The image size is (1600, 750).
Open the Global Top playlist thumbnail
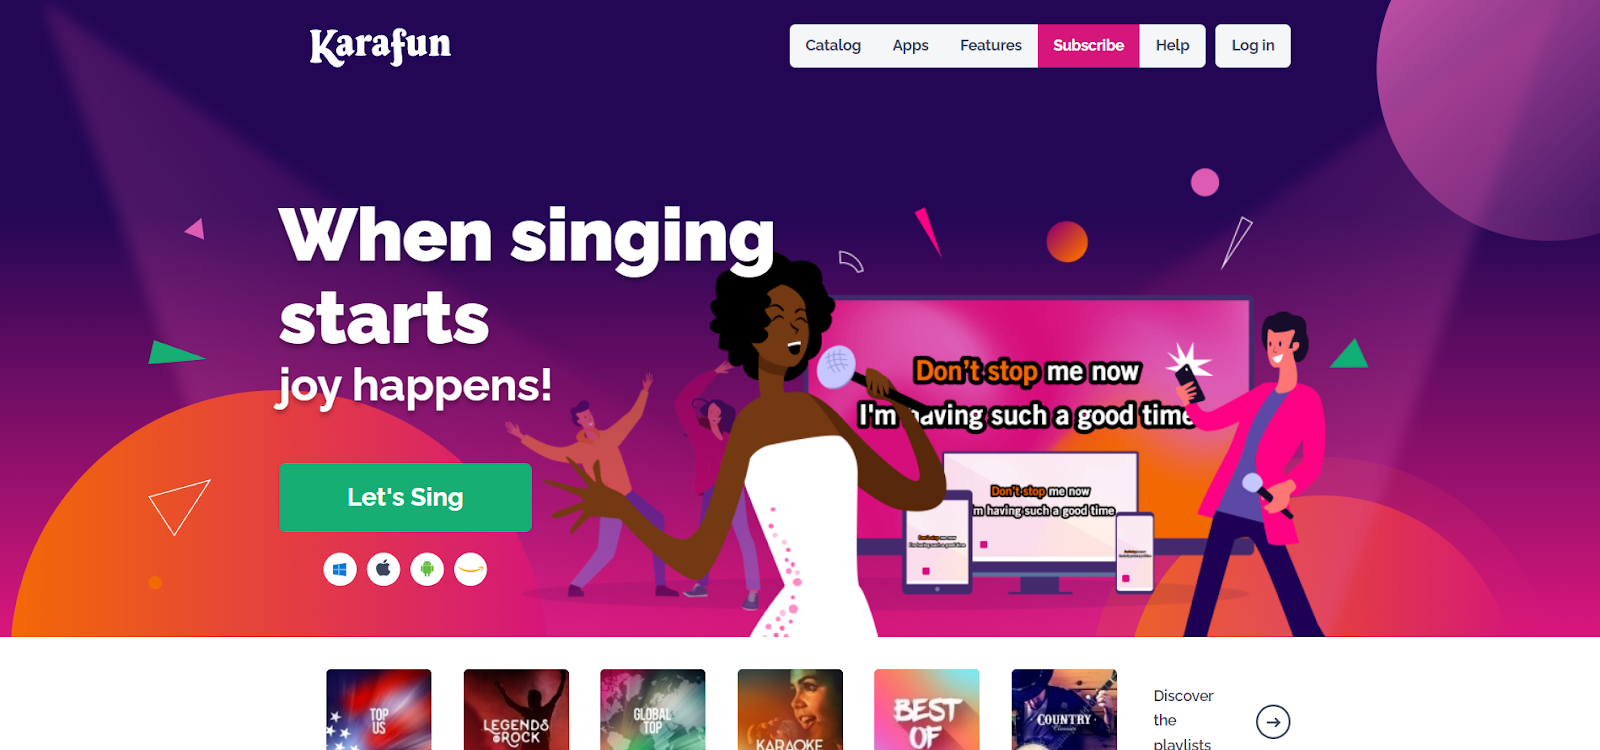tap(653, 710)
